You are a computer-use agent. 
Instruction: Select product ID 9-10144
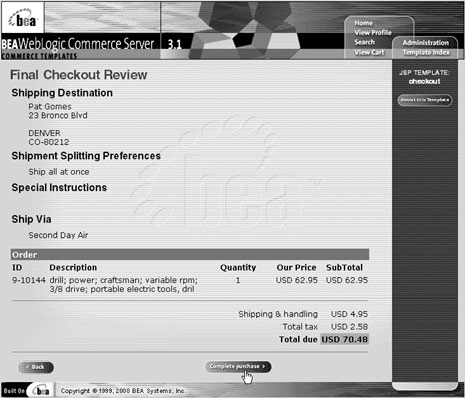coord(29,280)
